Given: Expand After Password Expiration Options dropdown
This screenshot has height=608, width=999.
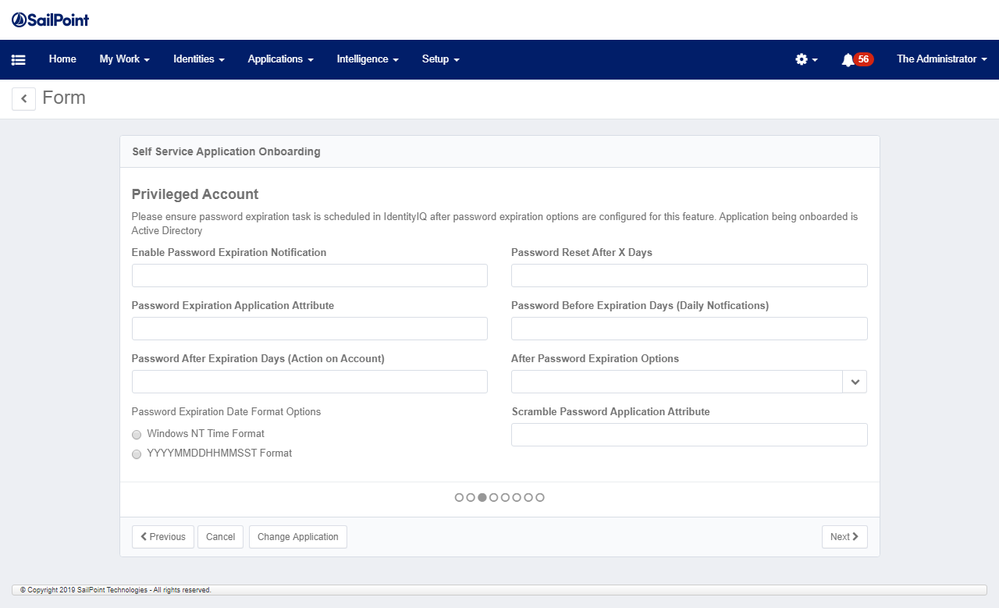Looking at the screenshot, I should pos(854,382).
